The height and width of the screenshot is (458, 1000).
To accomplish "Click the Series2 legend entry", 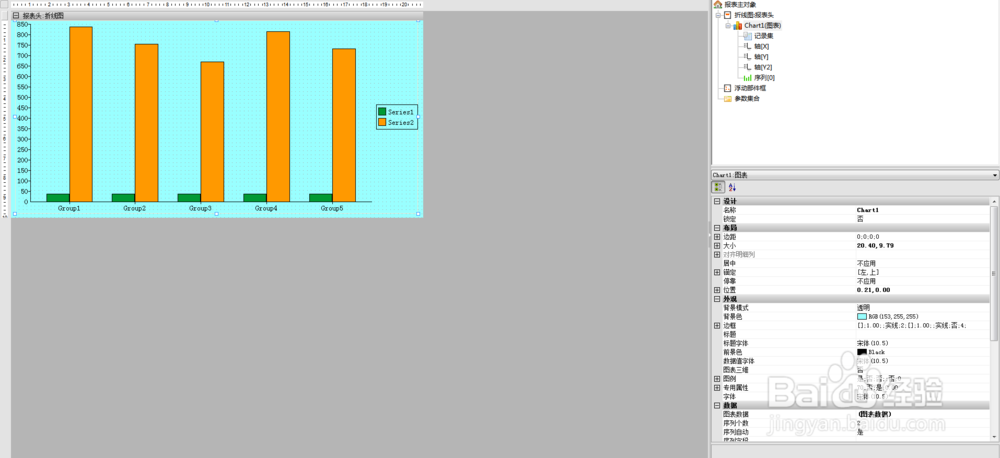I will tap(397, 122).
